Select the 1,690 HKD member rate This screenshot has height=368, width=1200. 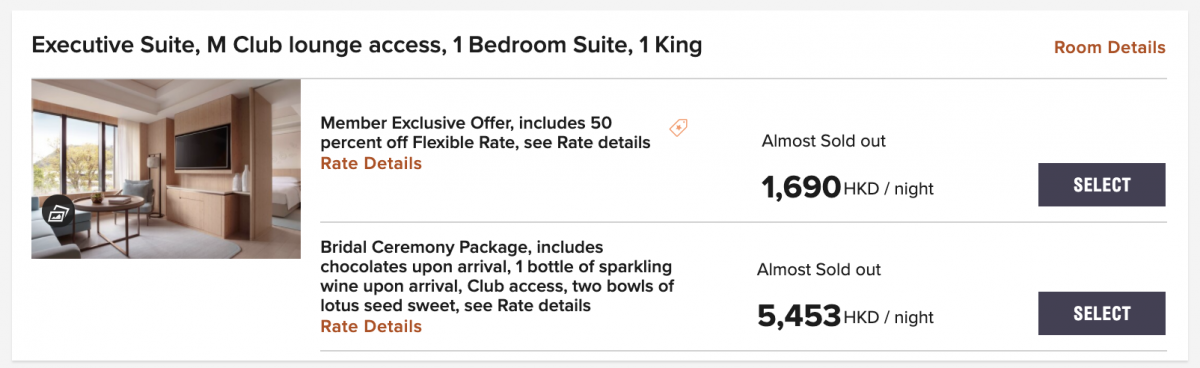point(1102,185)
